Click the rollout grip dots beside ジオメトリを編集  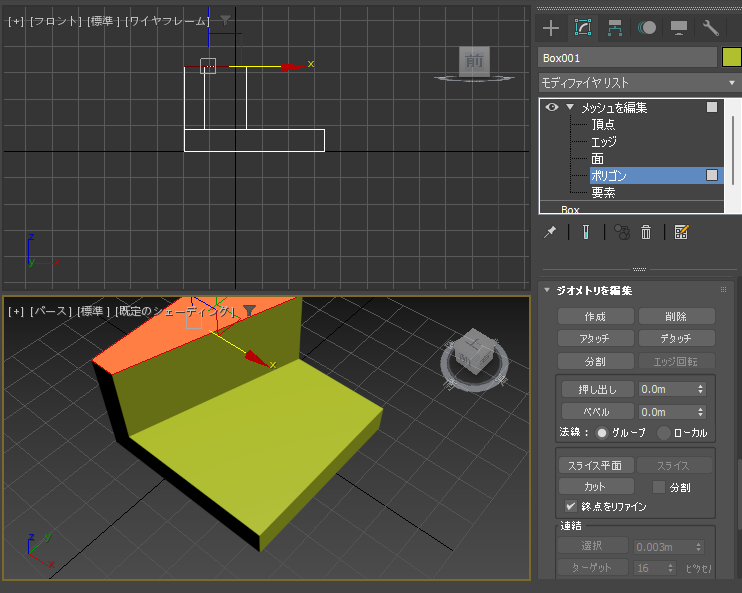723,290
